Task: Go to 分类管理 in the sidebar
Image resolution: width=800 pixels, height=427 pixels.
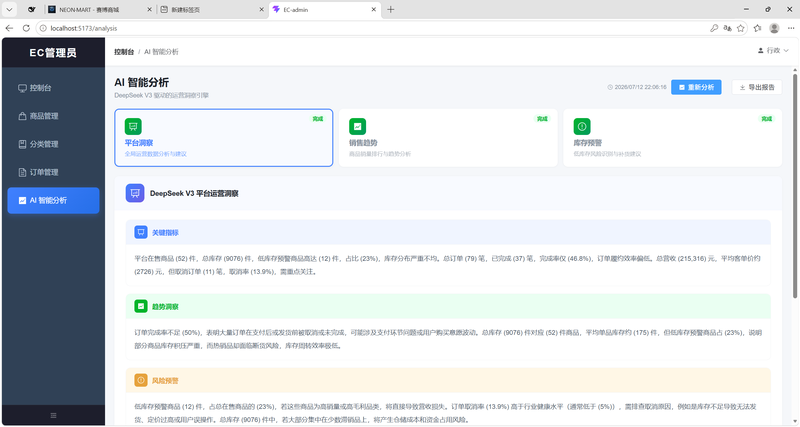Action: click(53, 144)
